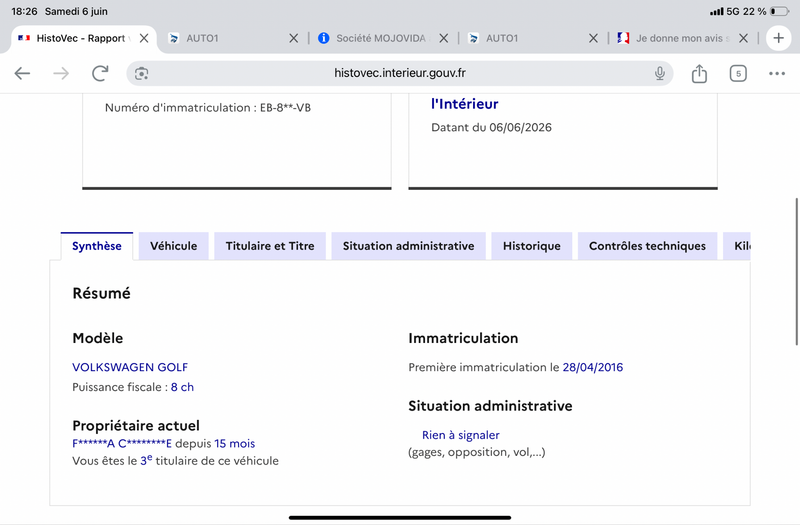This screenshot has width=800, height=525.
Task: Tap the microphone icon in address bar
Action: (x=660, y=73)
